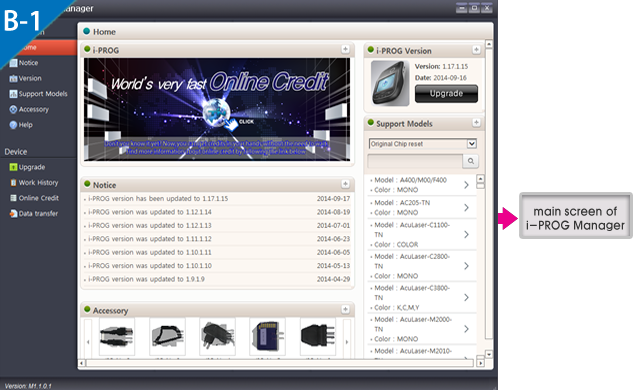Image resolution: width=644 pixels, height=390 pixels.
Task: Click the Online Credit banner image
Action: 217,109
